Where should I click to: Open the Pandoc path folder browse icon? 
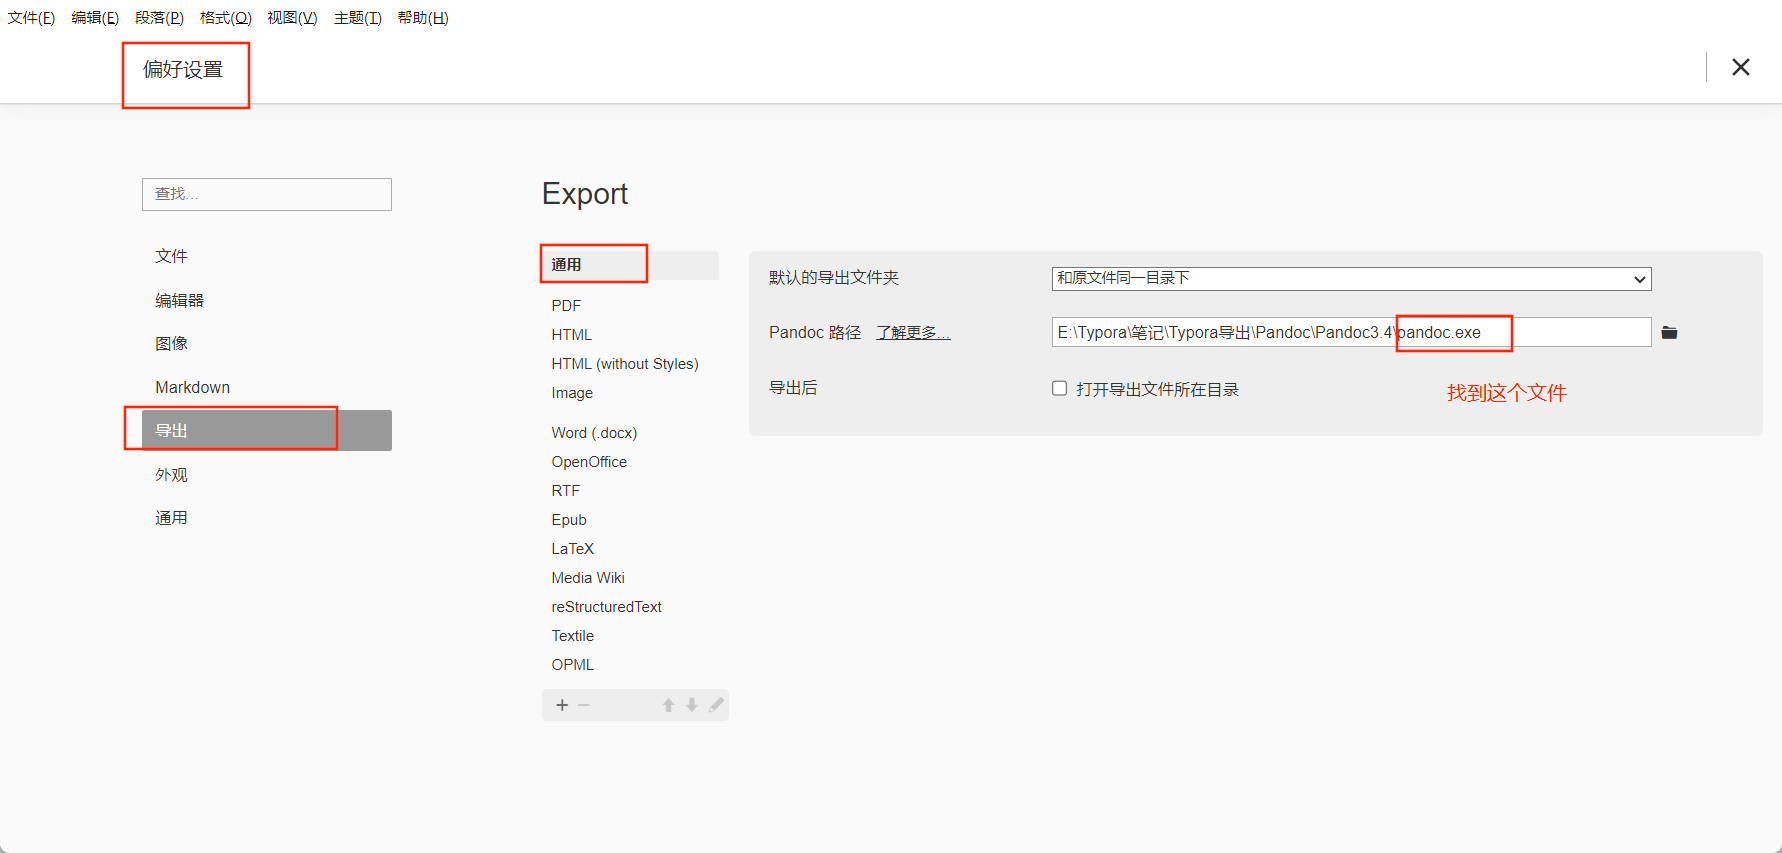click(x=1669, y=333)
